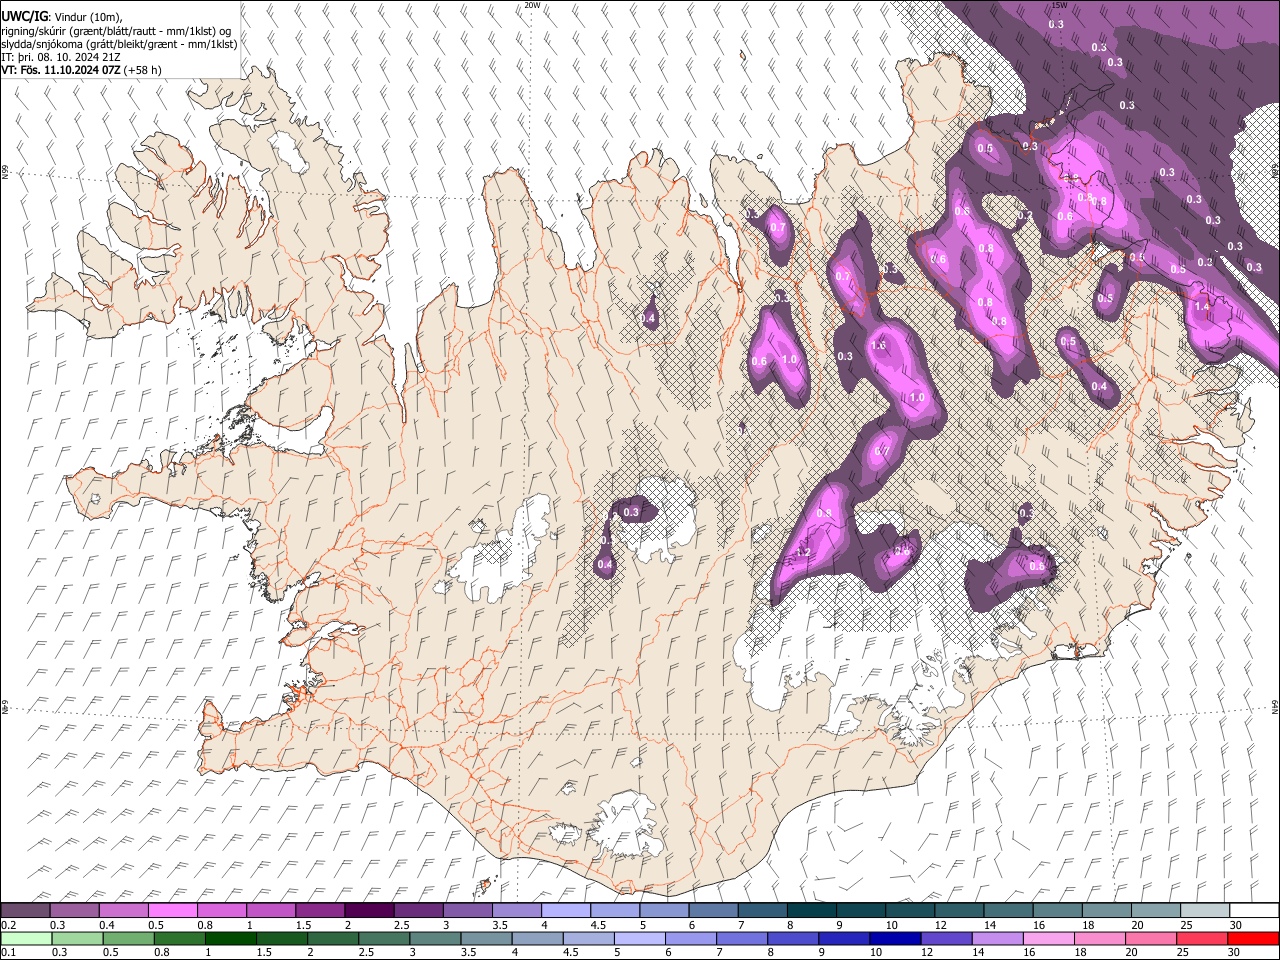Screen dimensions: 1280x960
Task: Pick the green 0.8 swatch in lower rain scale
Action: [x=179, y=938]
